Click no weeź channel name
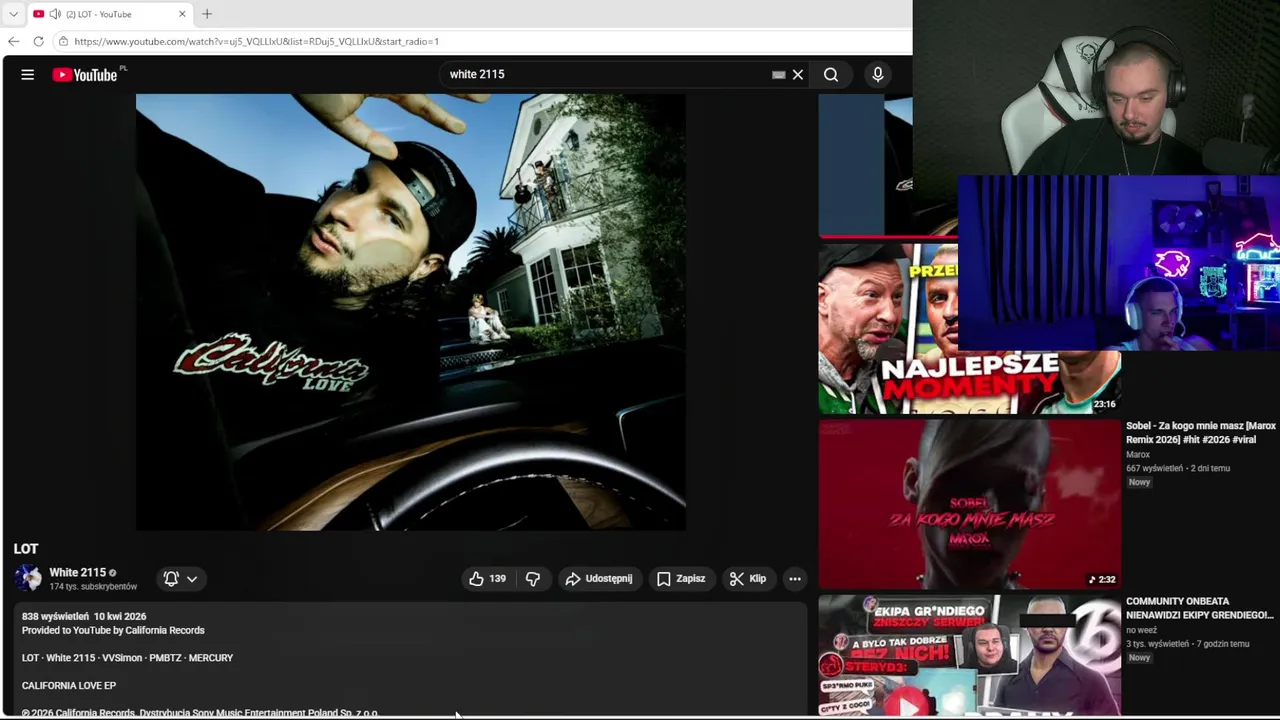The height and width of the screenshot is (720, 1280). click(1141, 630)
